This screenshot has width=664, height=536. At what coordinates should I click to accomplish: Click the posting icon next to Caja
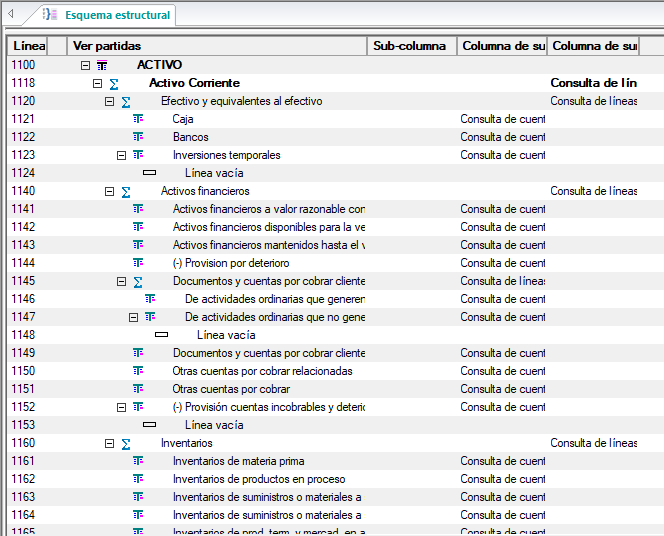tap(138, 119)
